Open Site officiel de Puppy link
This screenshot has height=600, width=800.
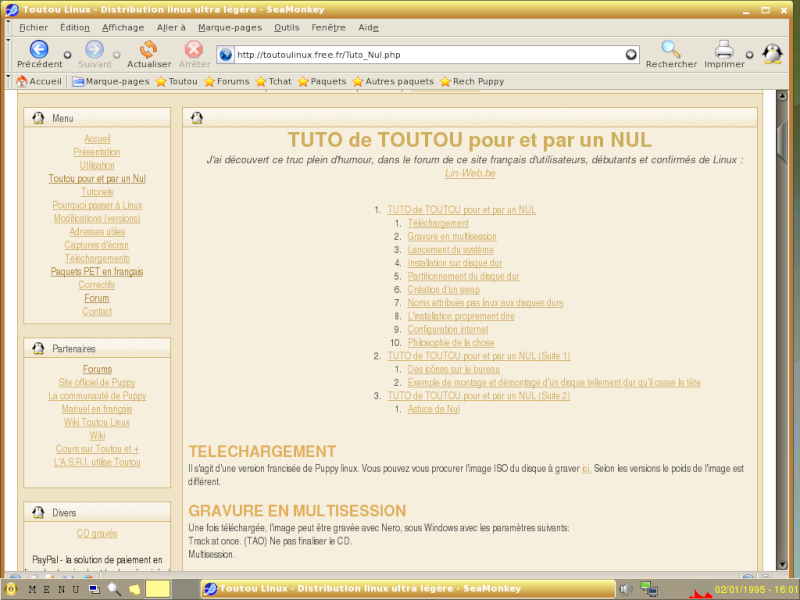[97, 382]
